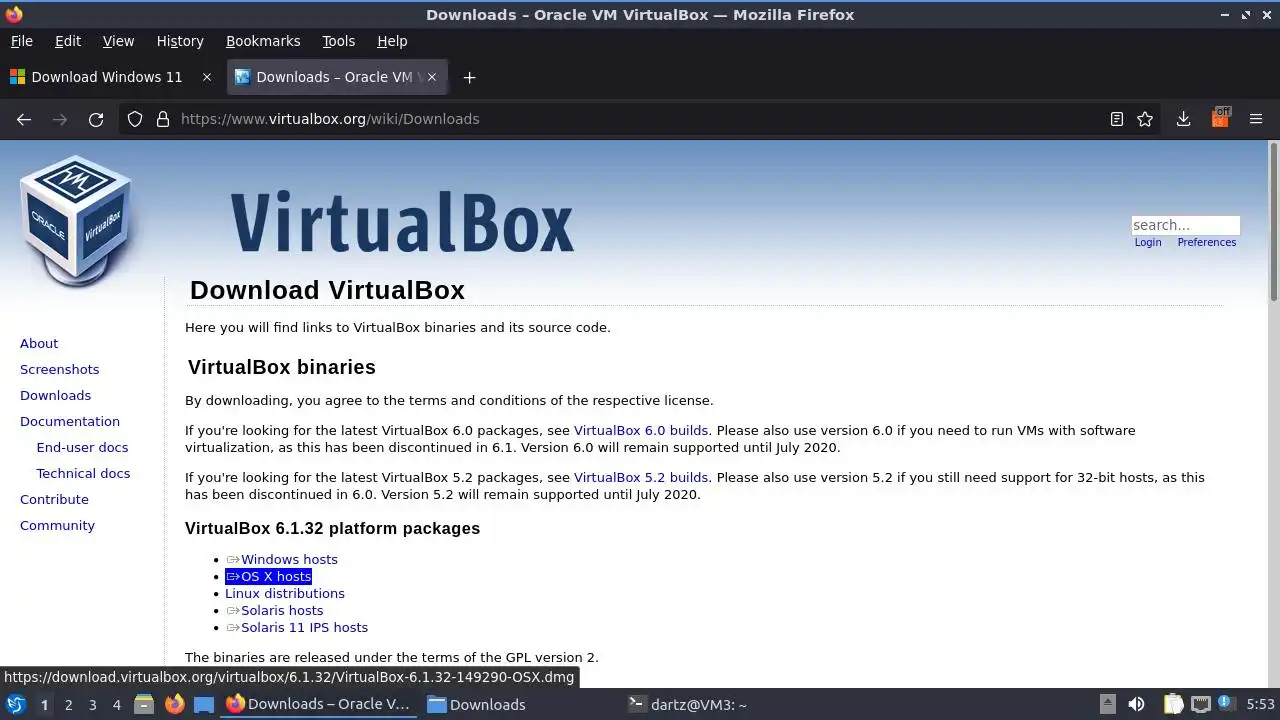Image resolution: width=1280 pixels, height=720 pixels.
Task: Click the VirtualBox cube logo
Action: click(x=76, y=221)
